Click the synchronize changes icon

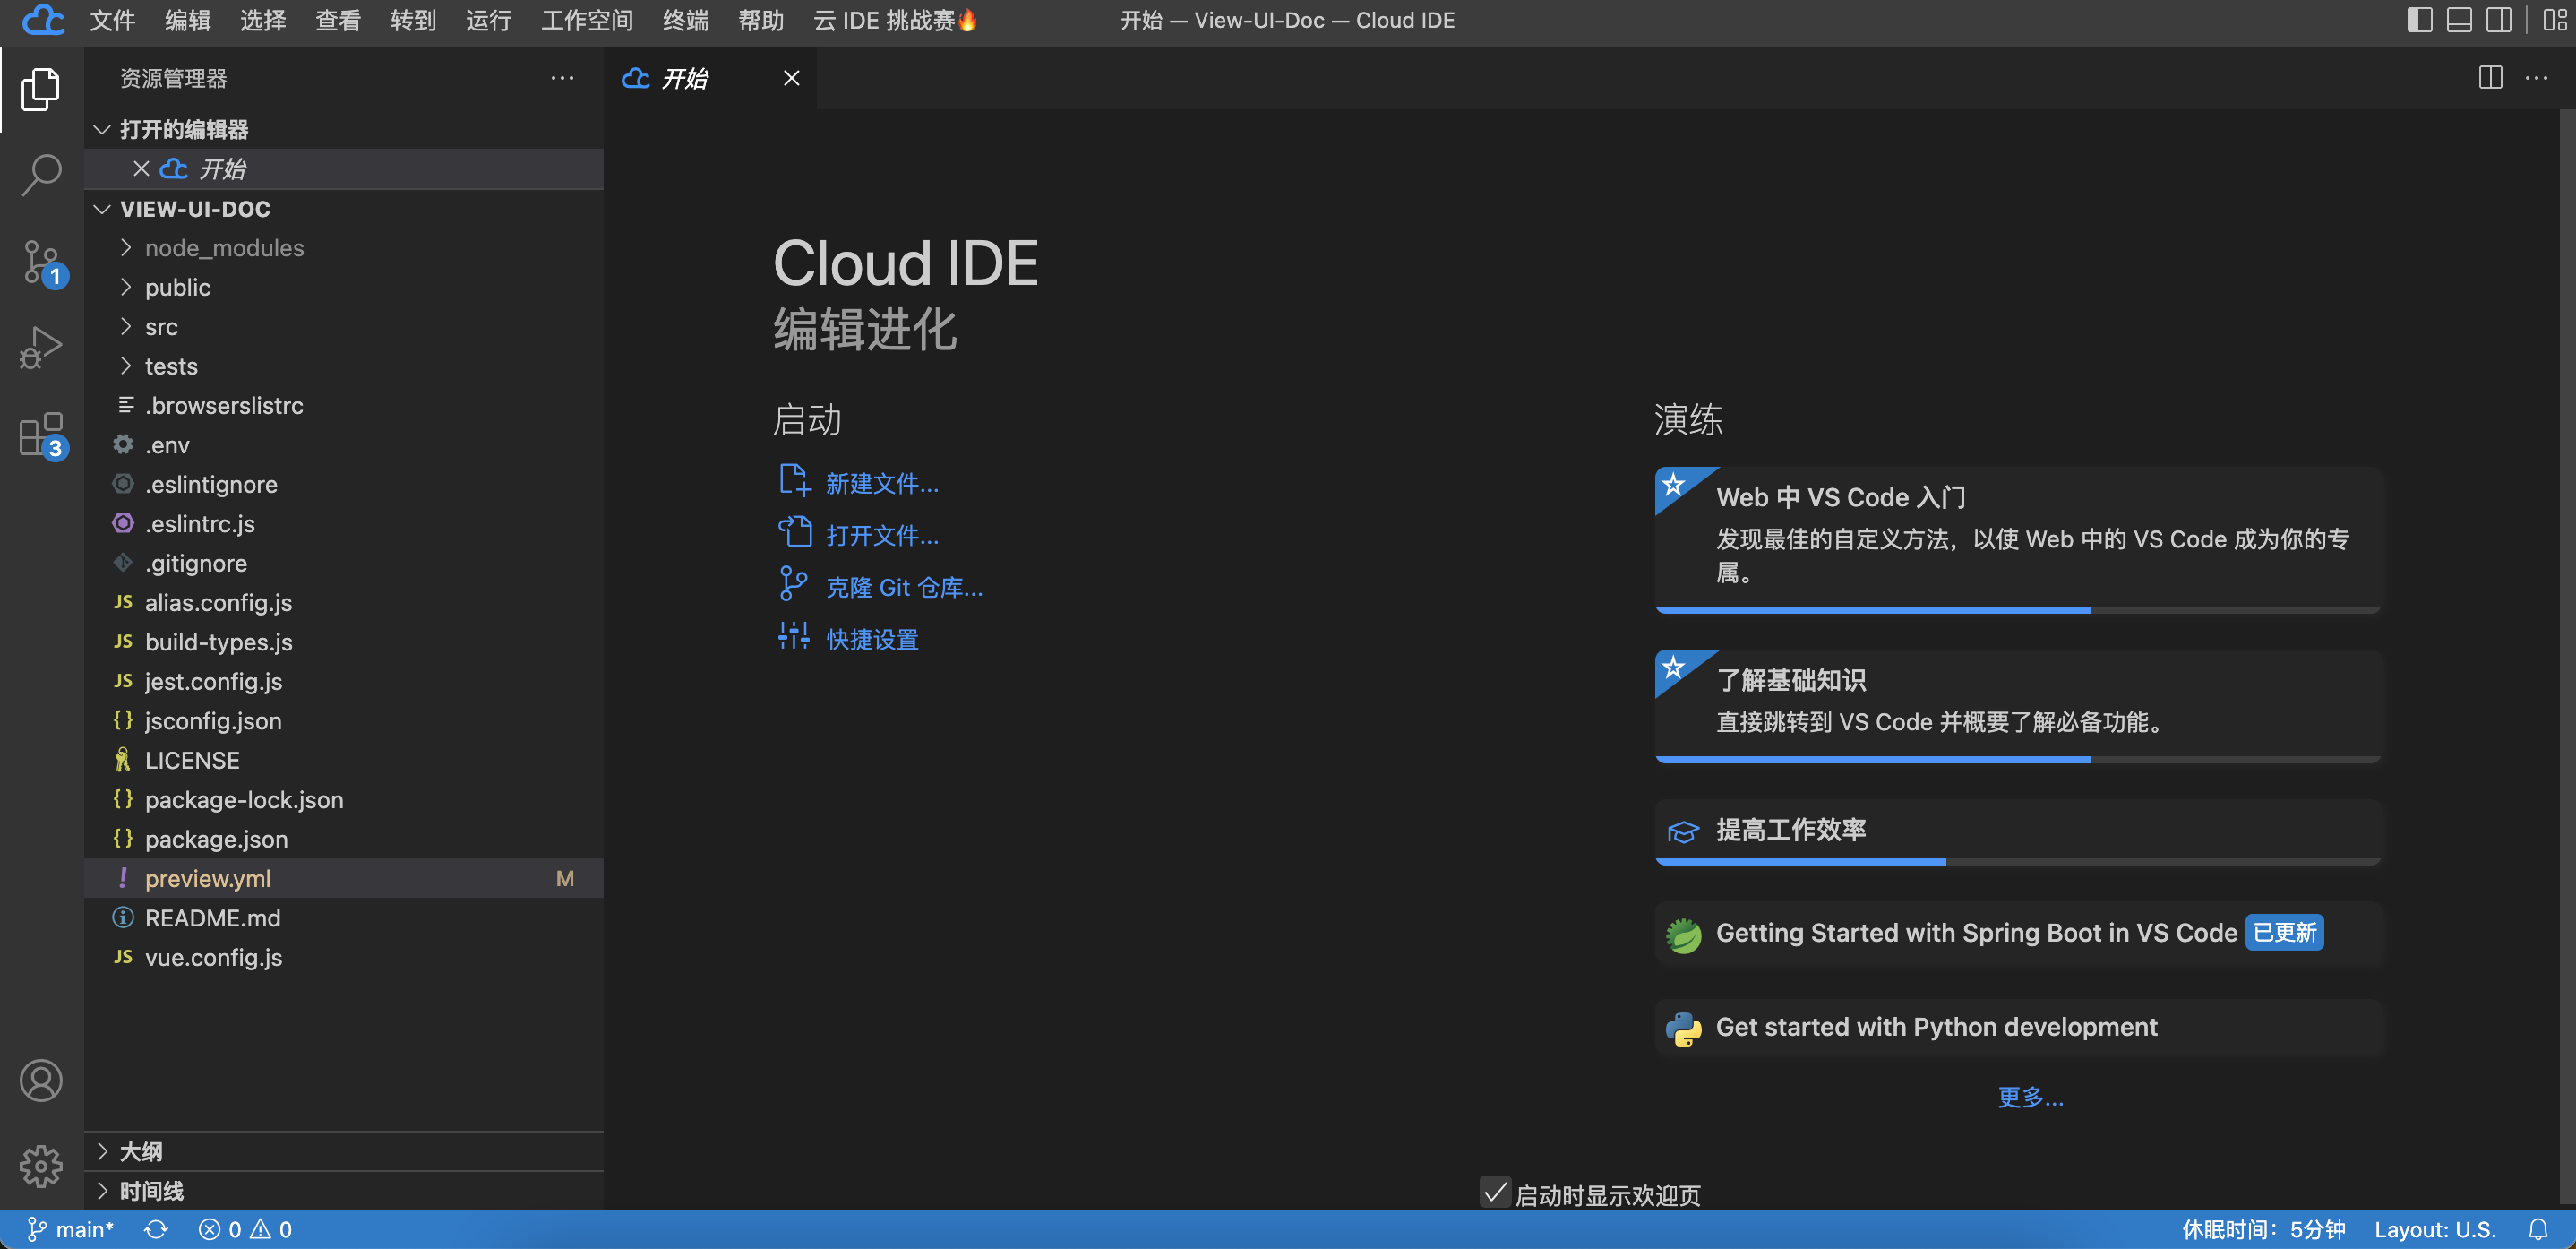[x=156, y=1229]
